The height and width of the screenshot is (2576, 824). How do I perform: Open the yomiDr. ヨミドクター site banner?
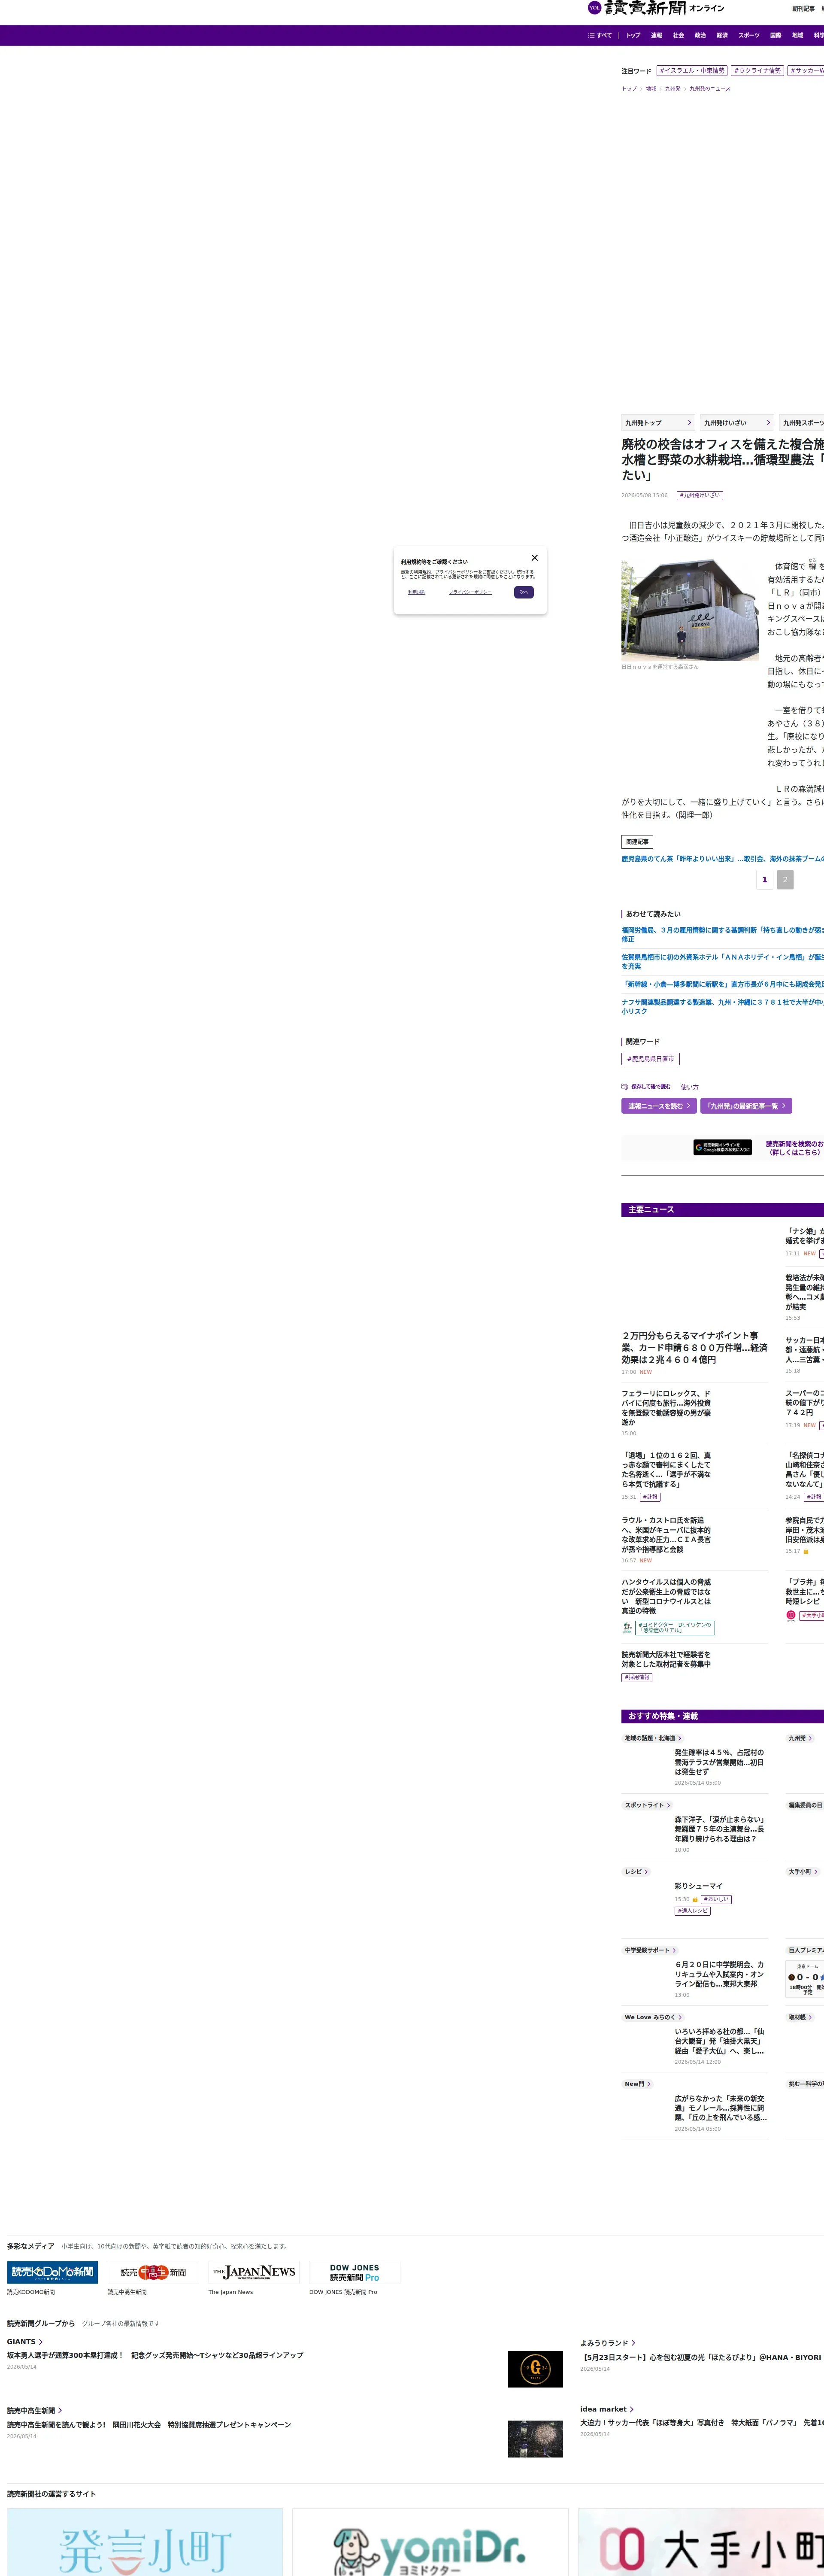pyautogui.click(x=430, y=2542)
